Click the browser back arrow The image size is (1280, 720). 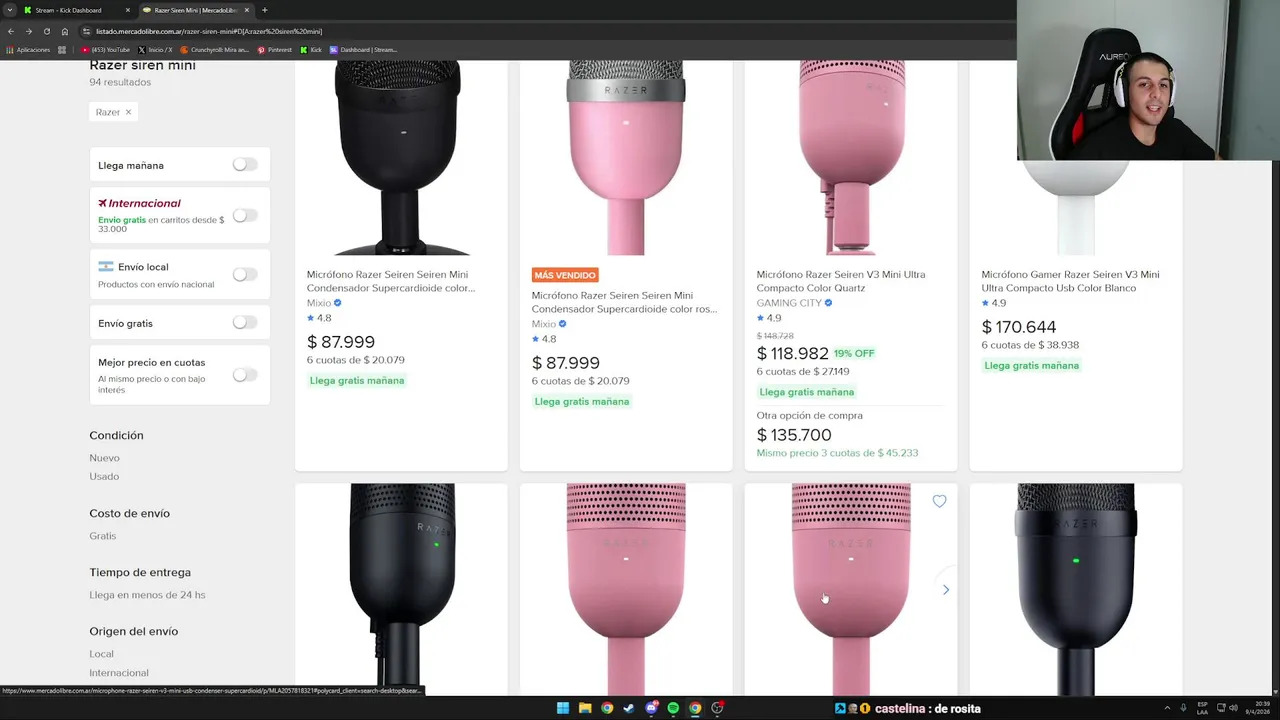(x=11, y=31)
